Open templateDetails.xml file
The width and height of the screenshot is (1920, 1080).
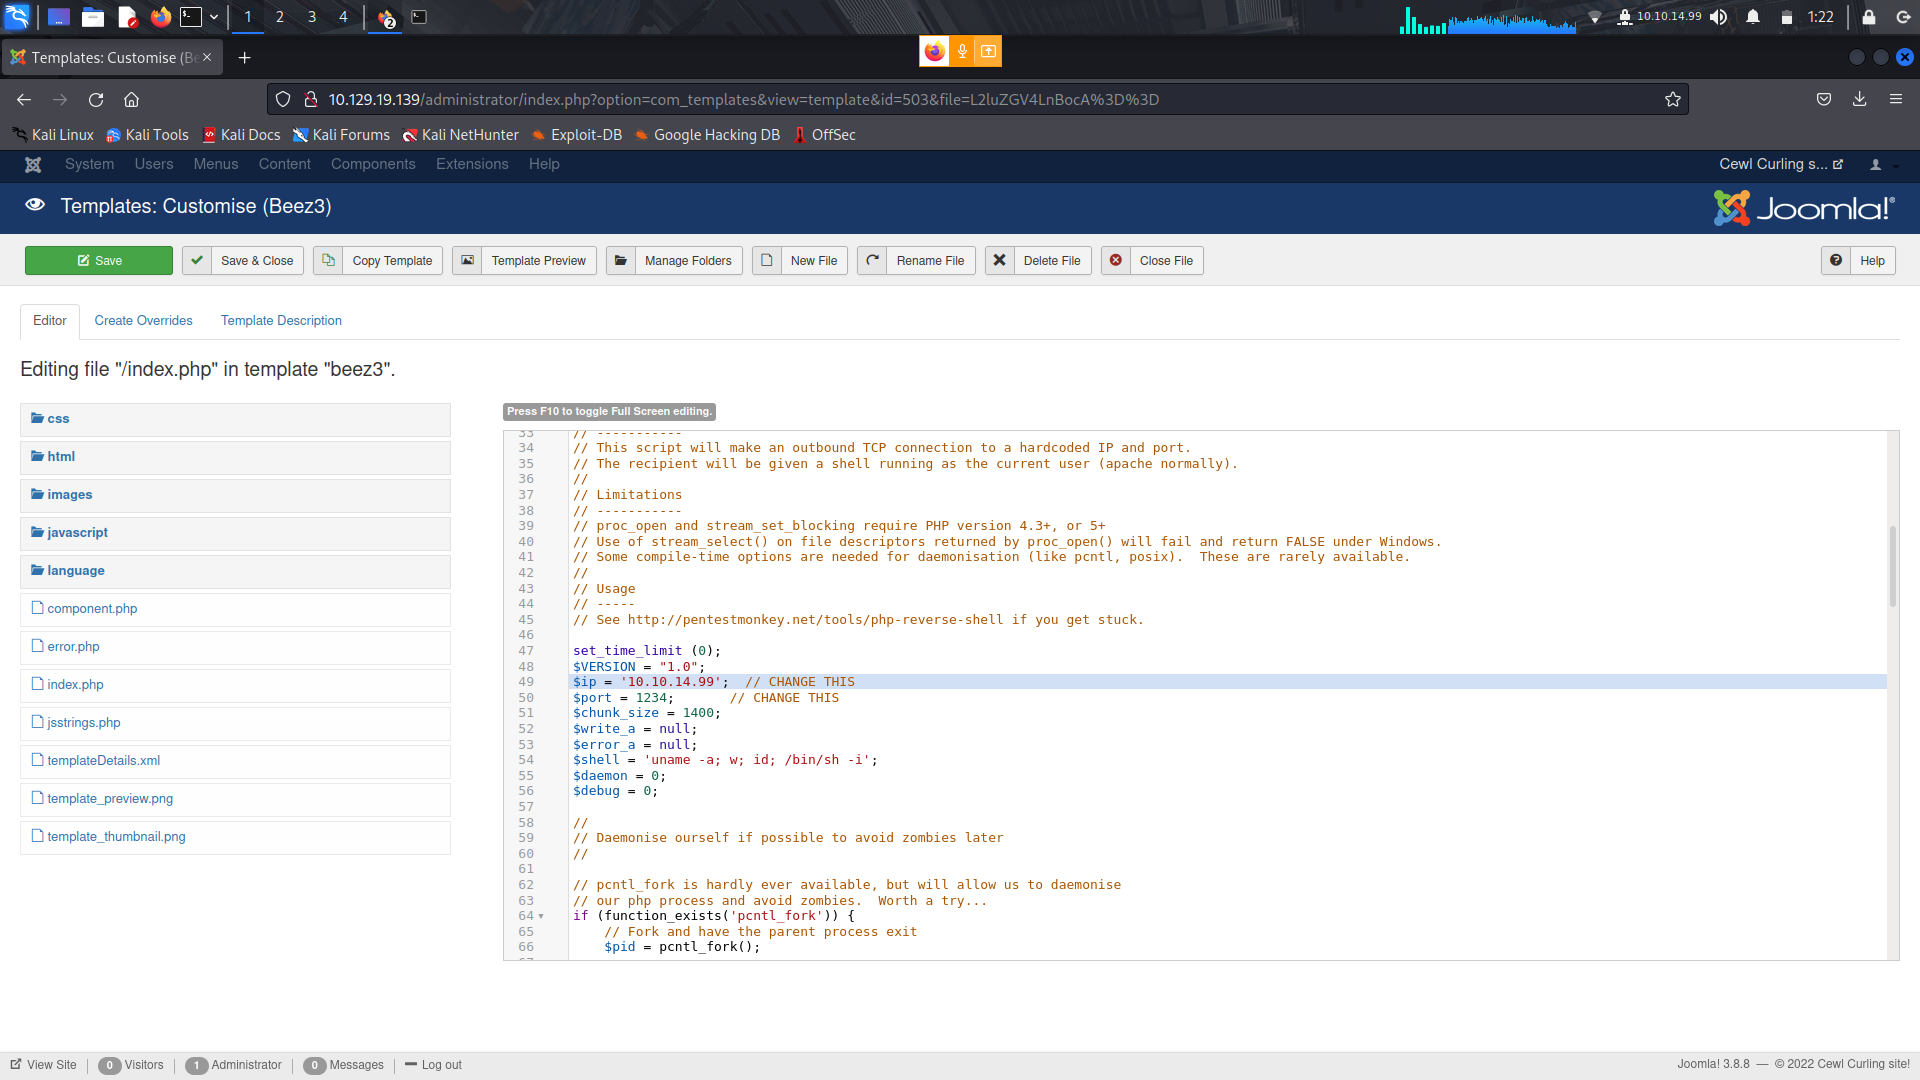103,761
